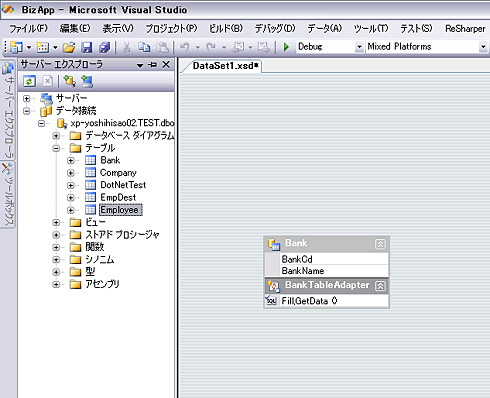Click the Copy icon in the toolbar
The height and width of the screenshot is (398, 490).
pyautogui.click(x=144, y=47)
